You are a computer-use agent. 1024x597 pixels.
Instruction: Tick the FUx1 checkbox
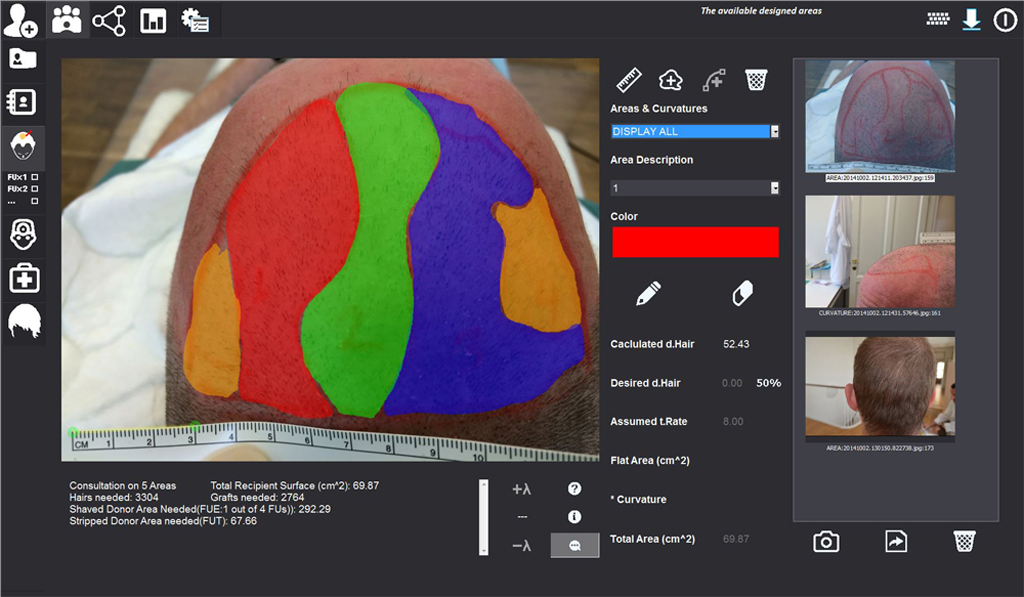[35, 176]
